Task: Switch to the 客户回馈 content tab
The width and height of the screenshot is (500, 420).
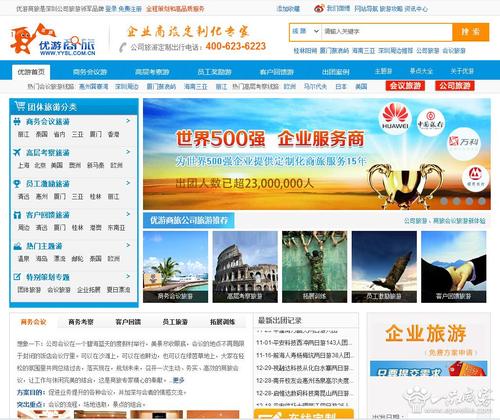Action: coord(128,322)
